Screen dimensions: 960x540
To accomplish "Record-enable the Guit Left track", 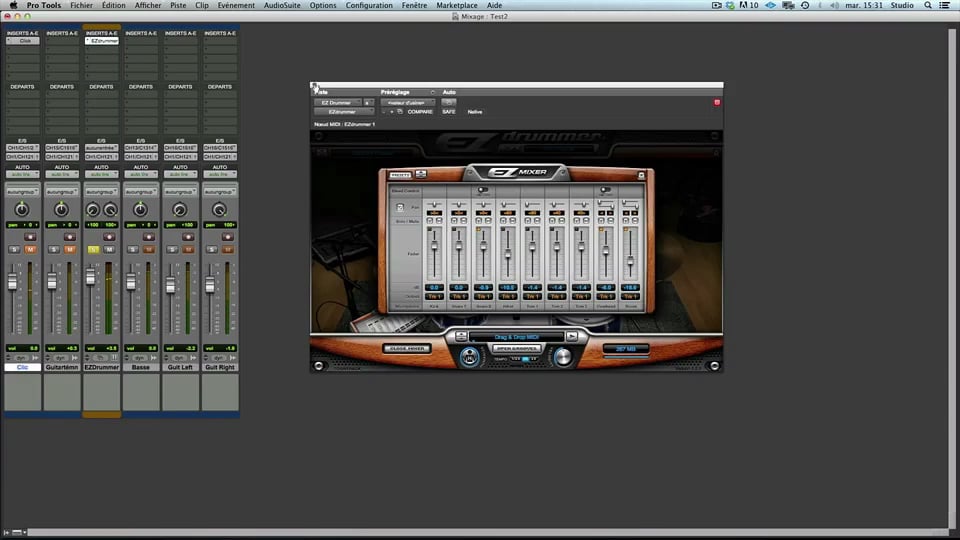I will 188,236.
